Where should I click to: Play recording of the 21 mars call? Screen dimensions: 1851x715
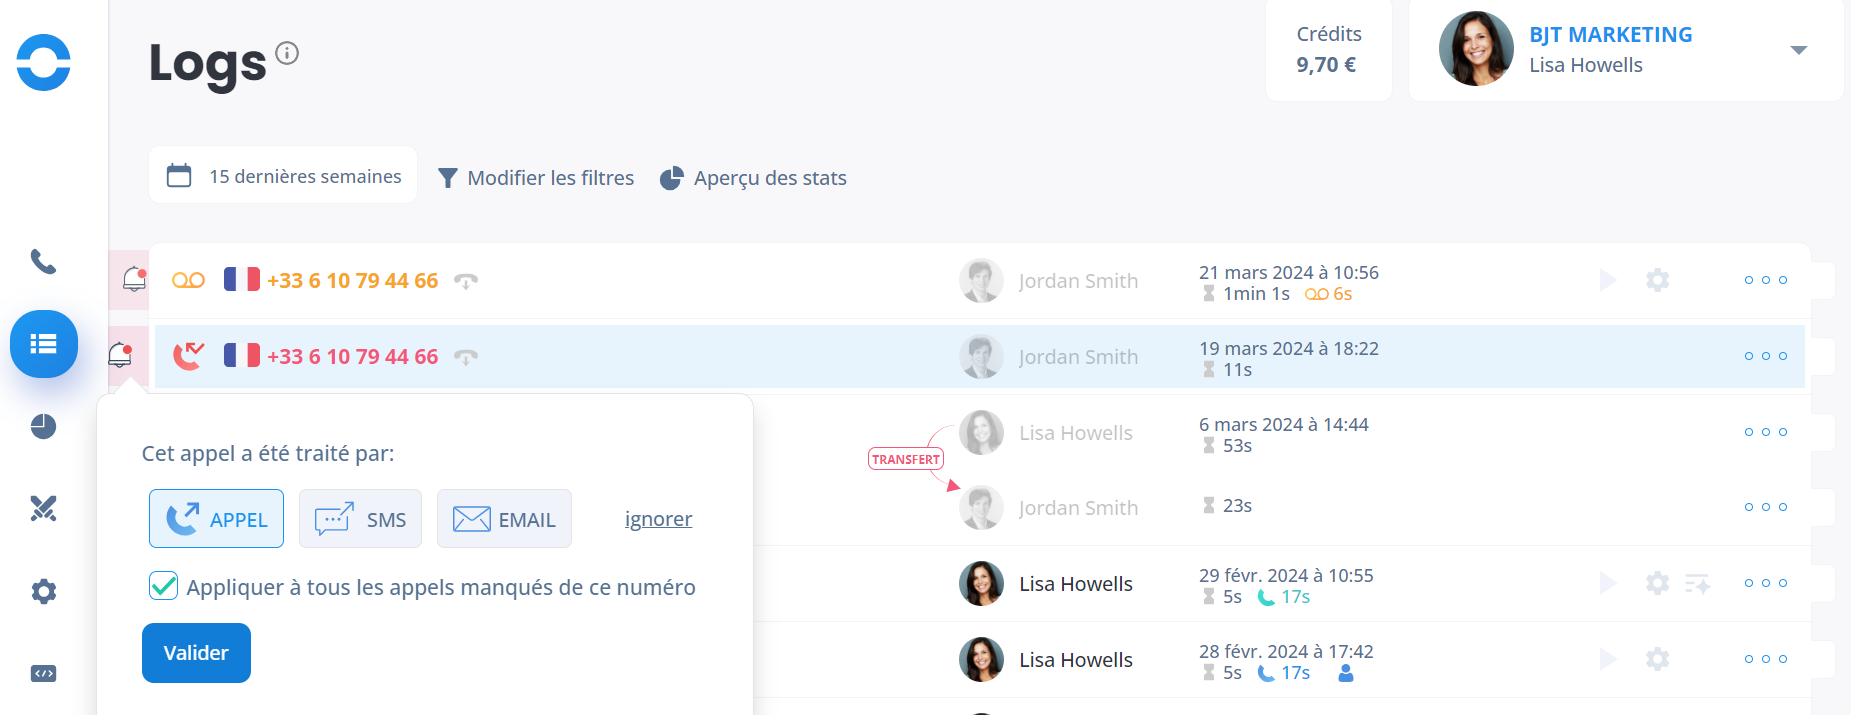click(x=1608, y=280)
